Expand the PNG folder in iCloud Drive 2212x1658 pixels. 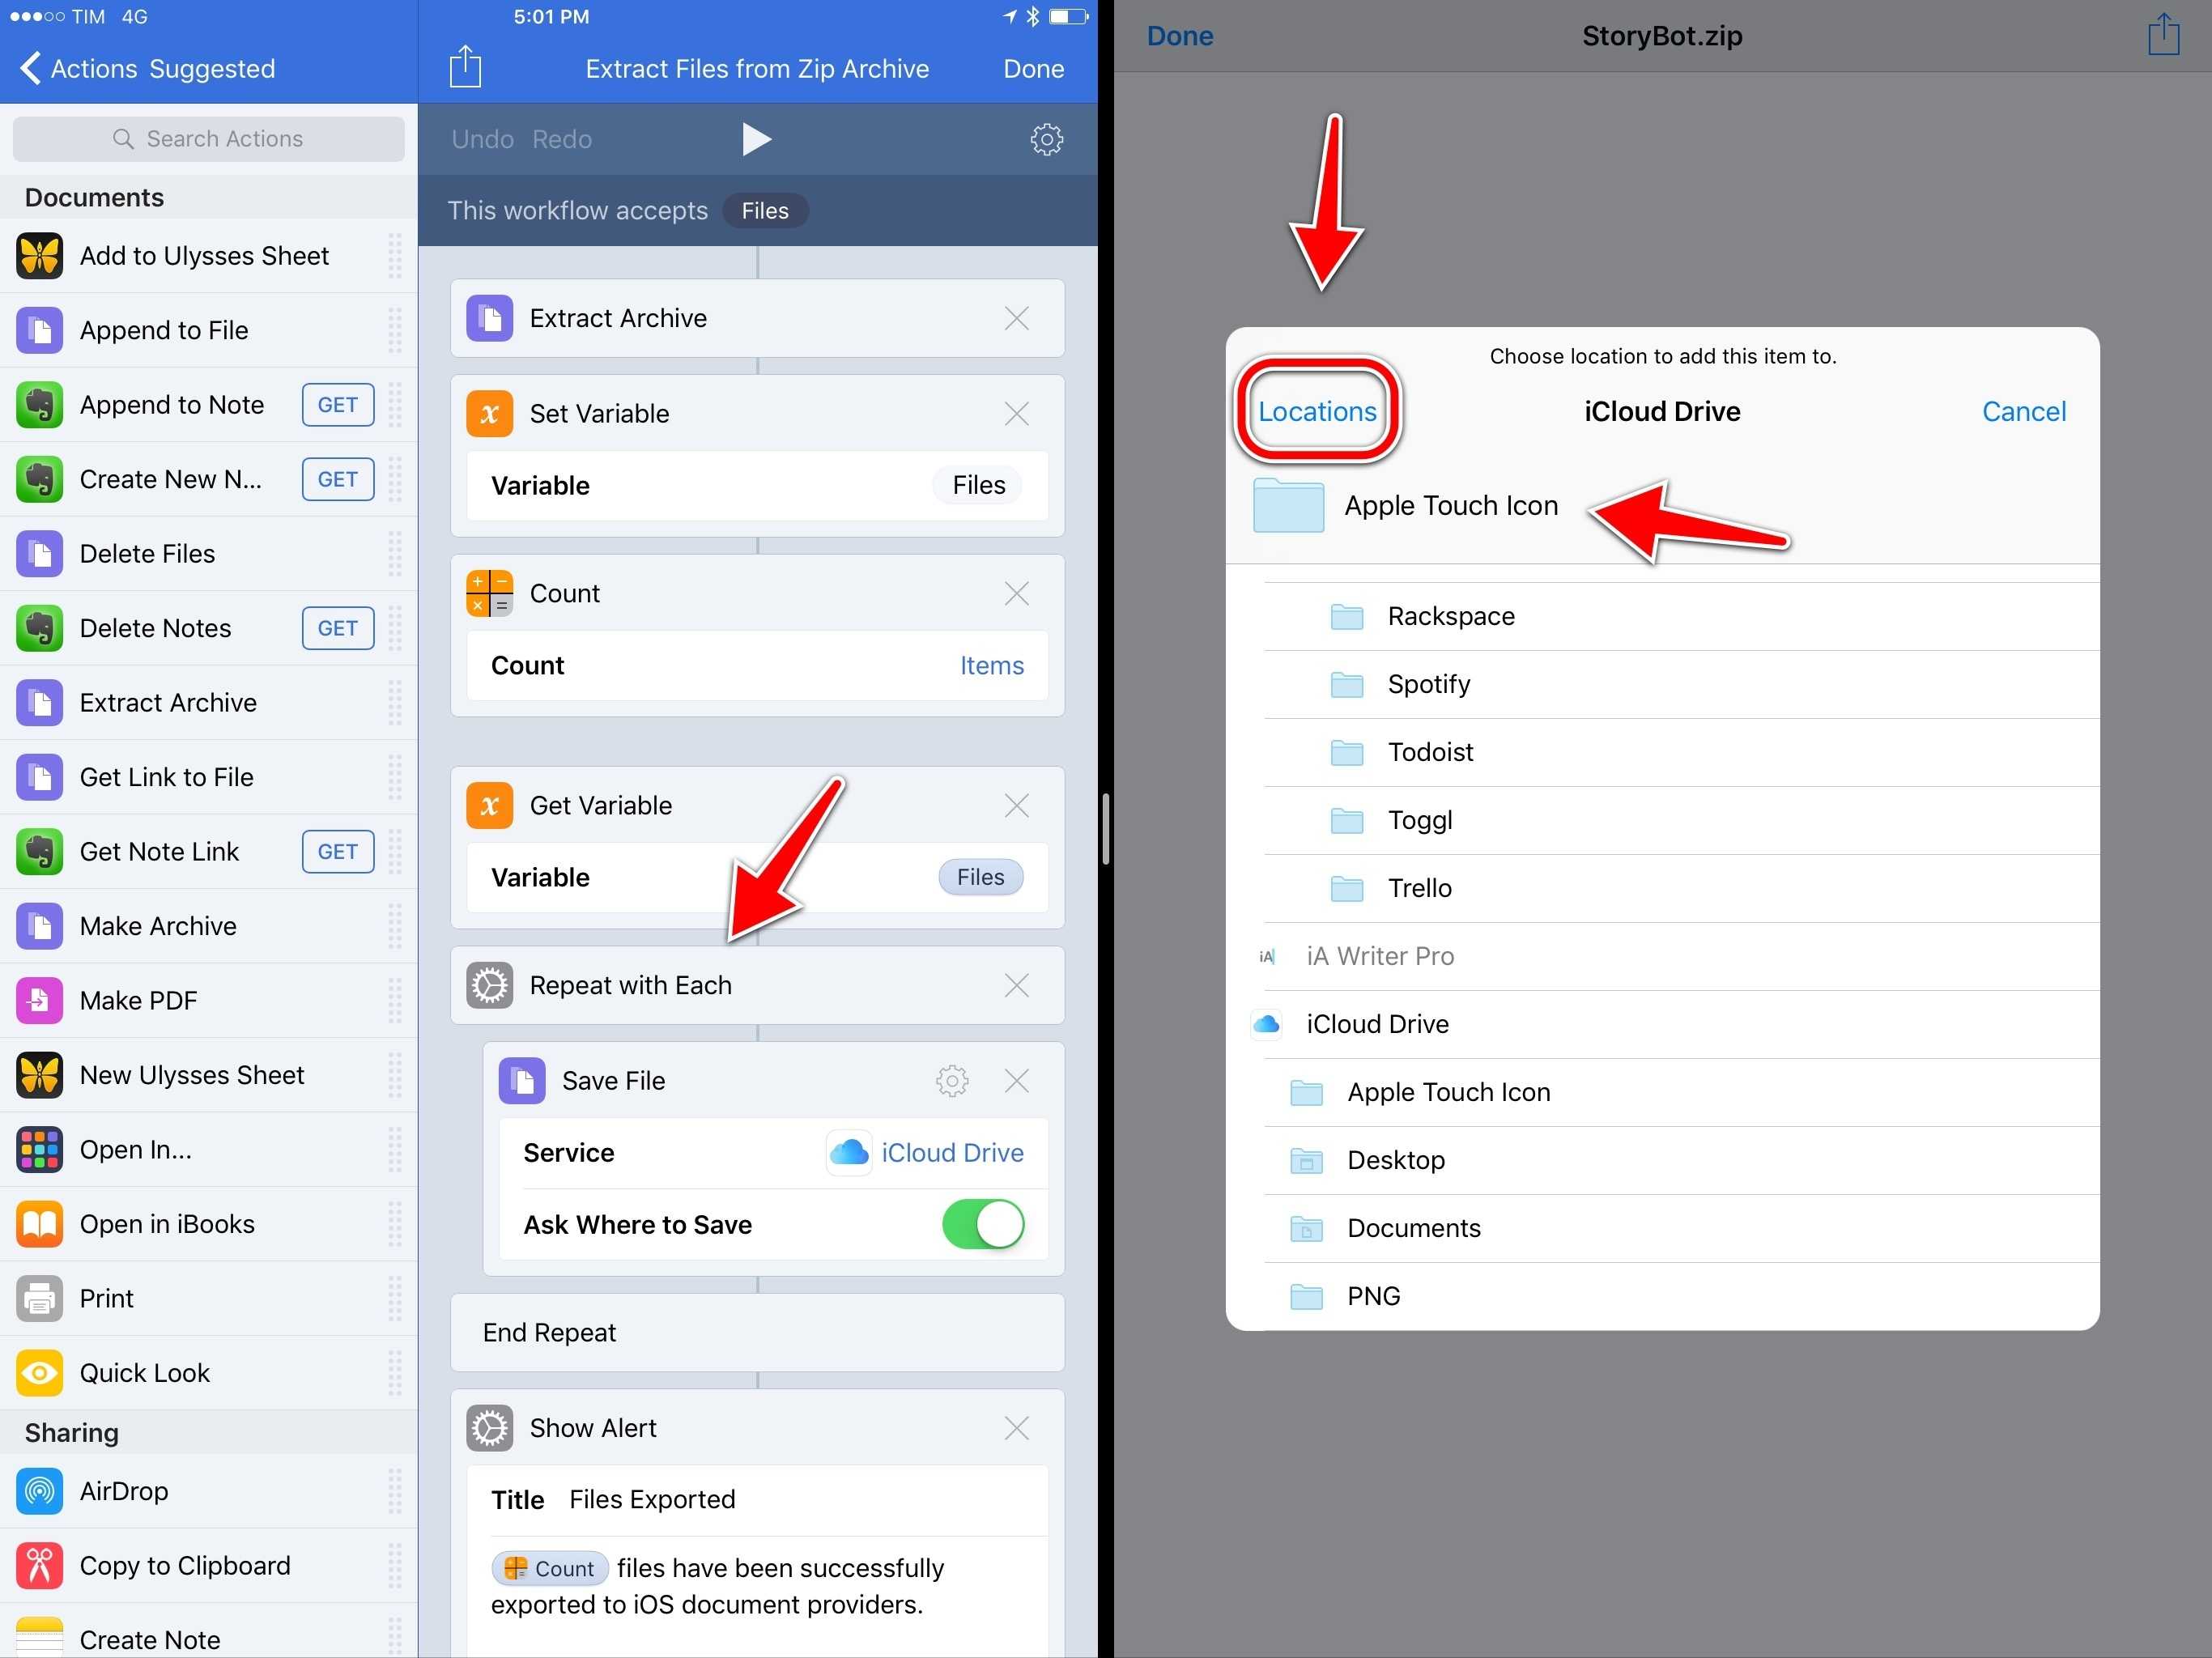point(1374,1294)
